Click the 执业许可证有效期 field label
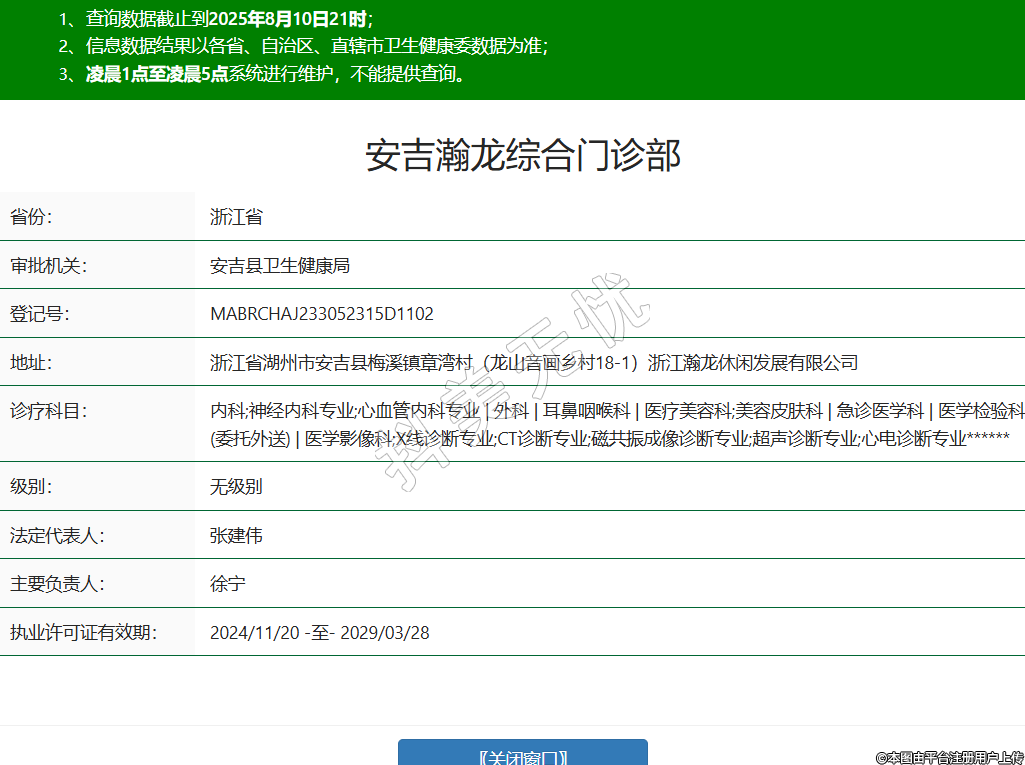Image resolution: width=1025 pixels, height=765 pixels. [84, 632]
